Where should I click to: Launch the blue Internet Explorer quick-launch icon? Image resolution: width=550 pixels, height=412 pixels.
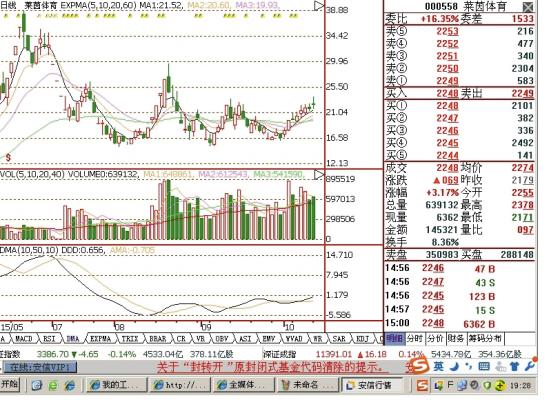click(x=70, y=385)
